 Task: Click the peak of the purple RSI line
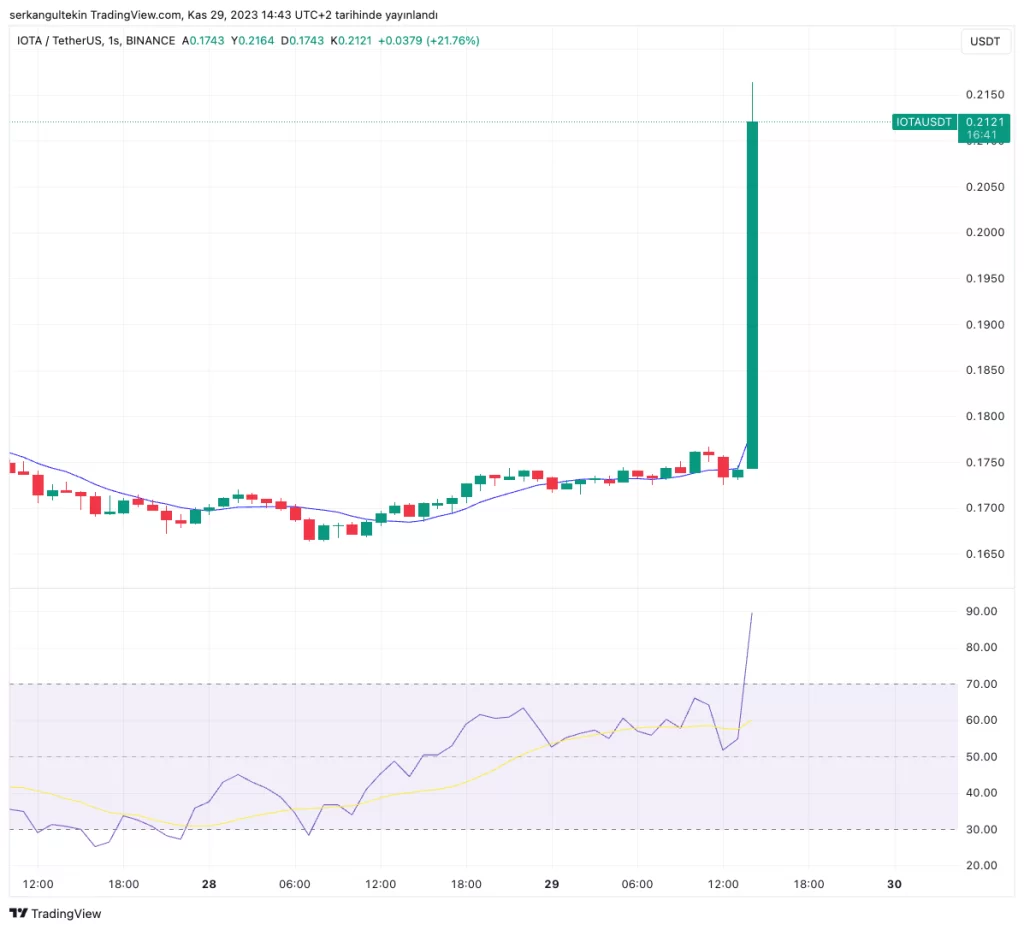751,614
